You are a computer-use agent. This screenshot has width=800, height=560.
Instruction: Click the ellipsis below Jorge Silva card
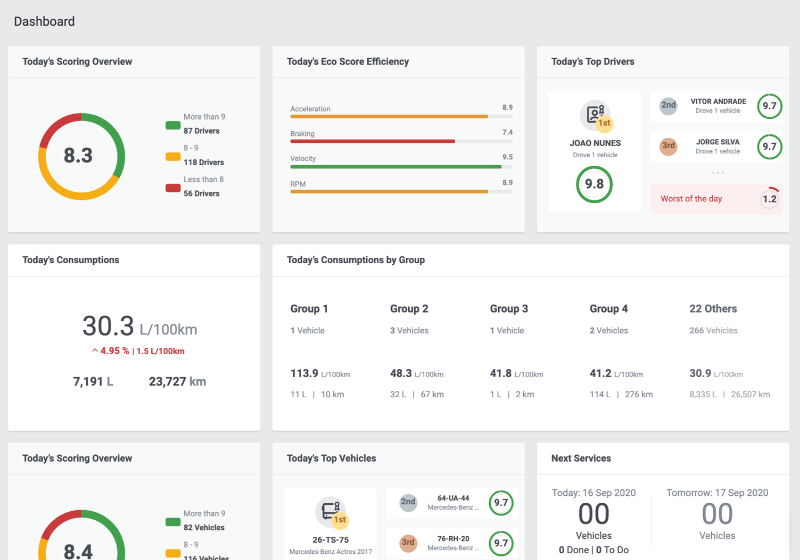tap(718, 173)
